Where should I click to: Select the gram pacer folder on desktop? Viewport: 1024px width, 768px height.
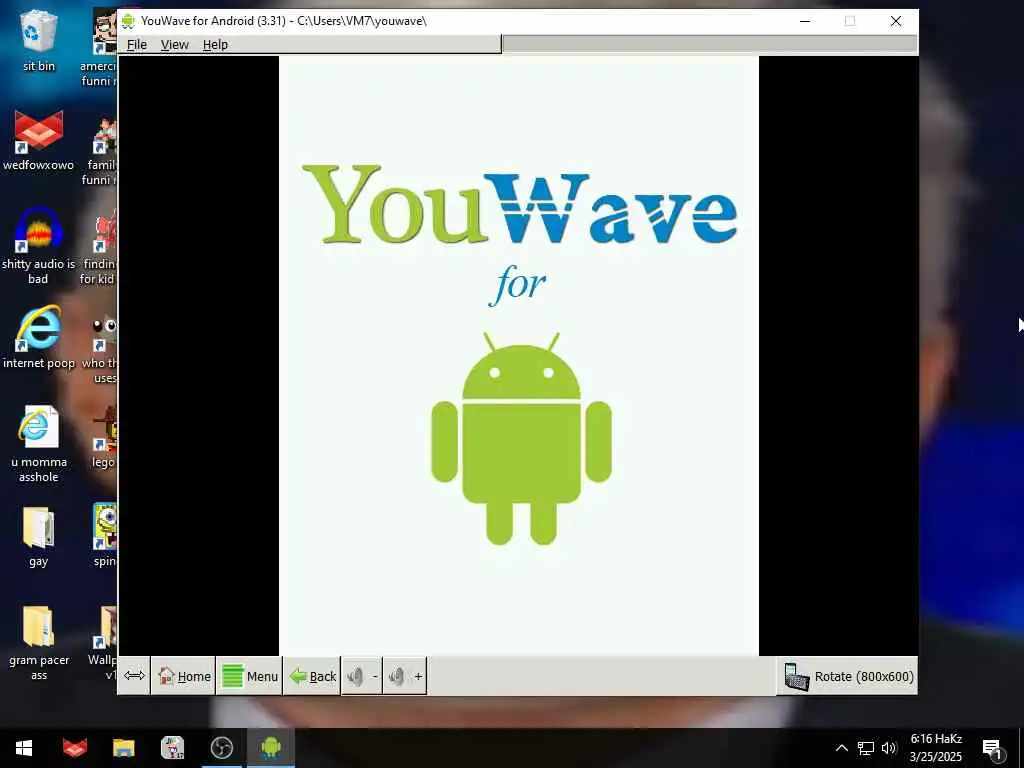click(x=39, y=643)
